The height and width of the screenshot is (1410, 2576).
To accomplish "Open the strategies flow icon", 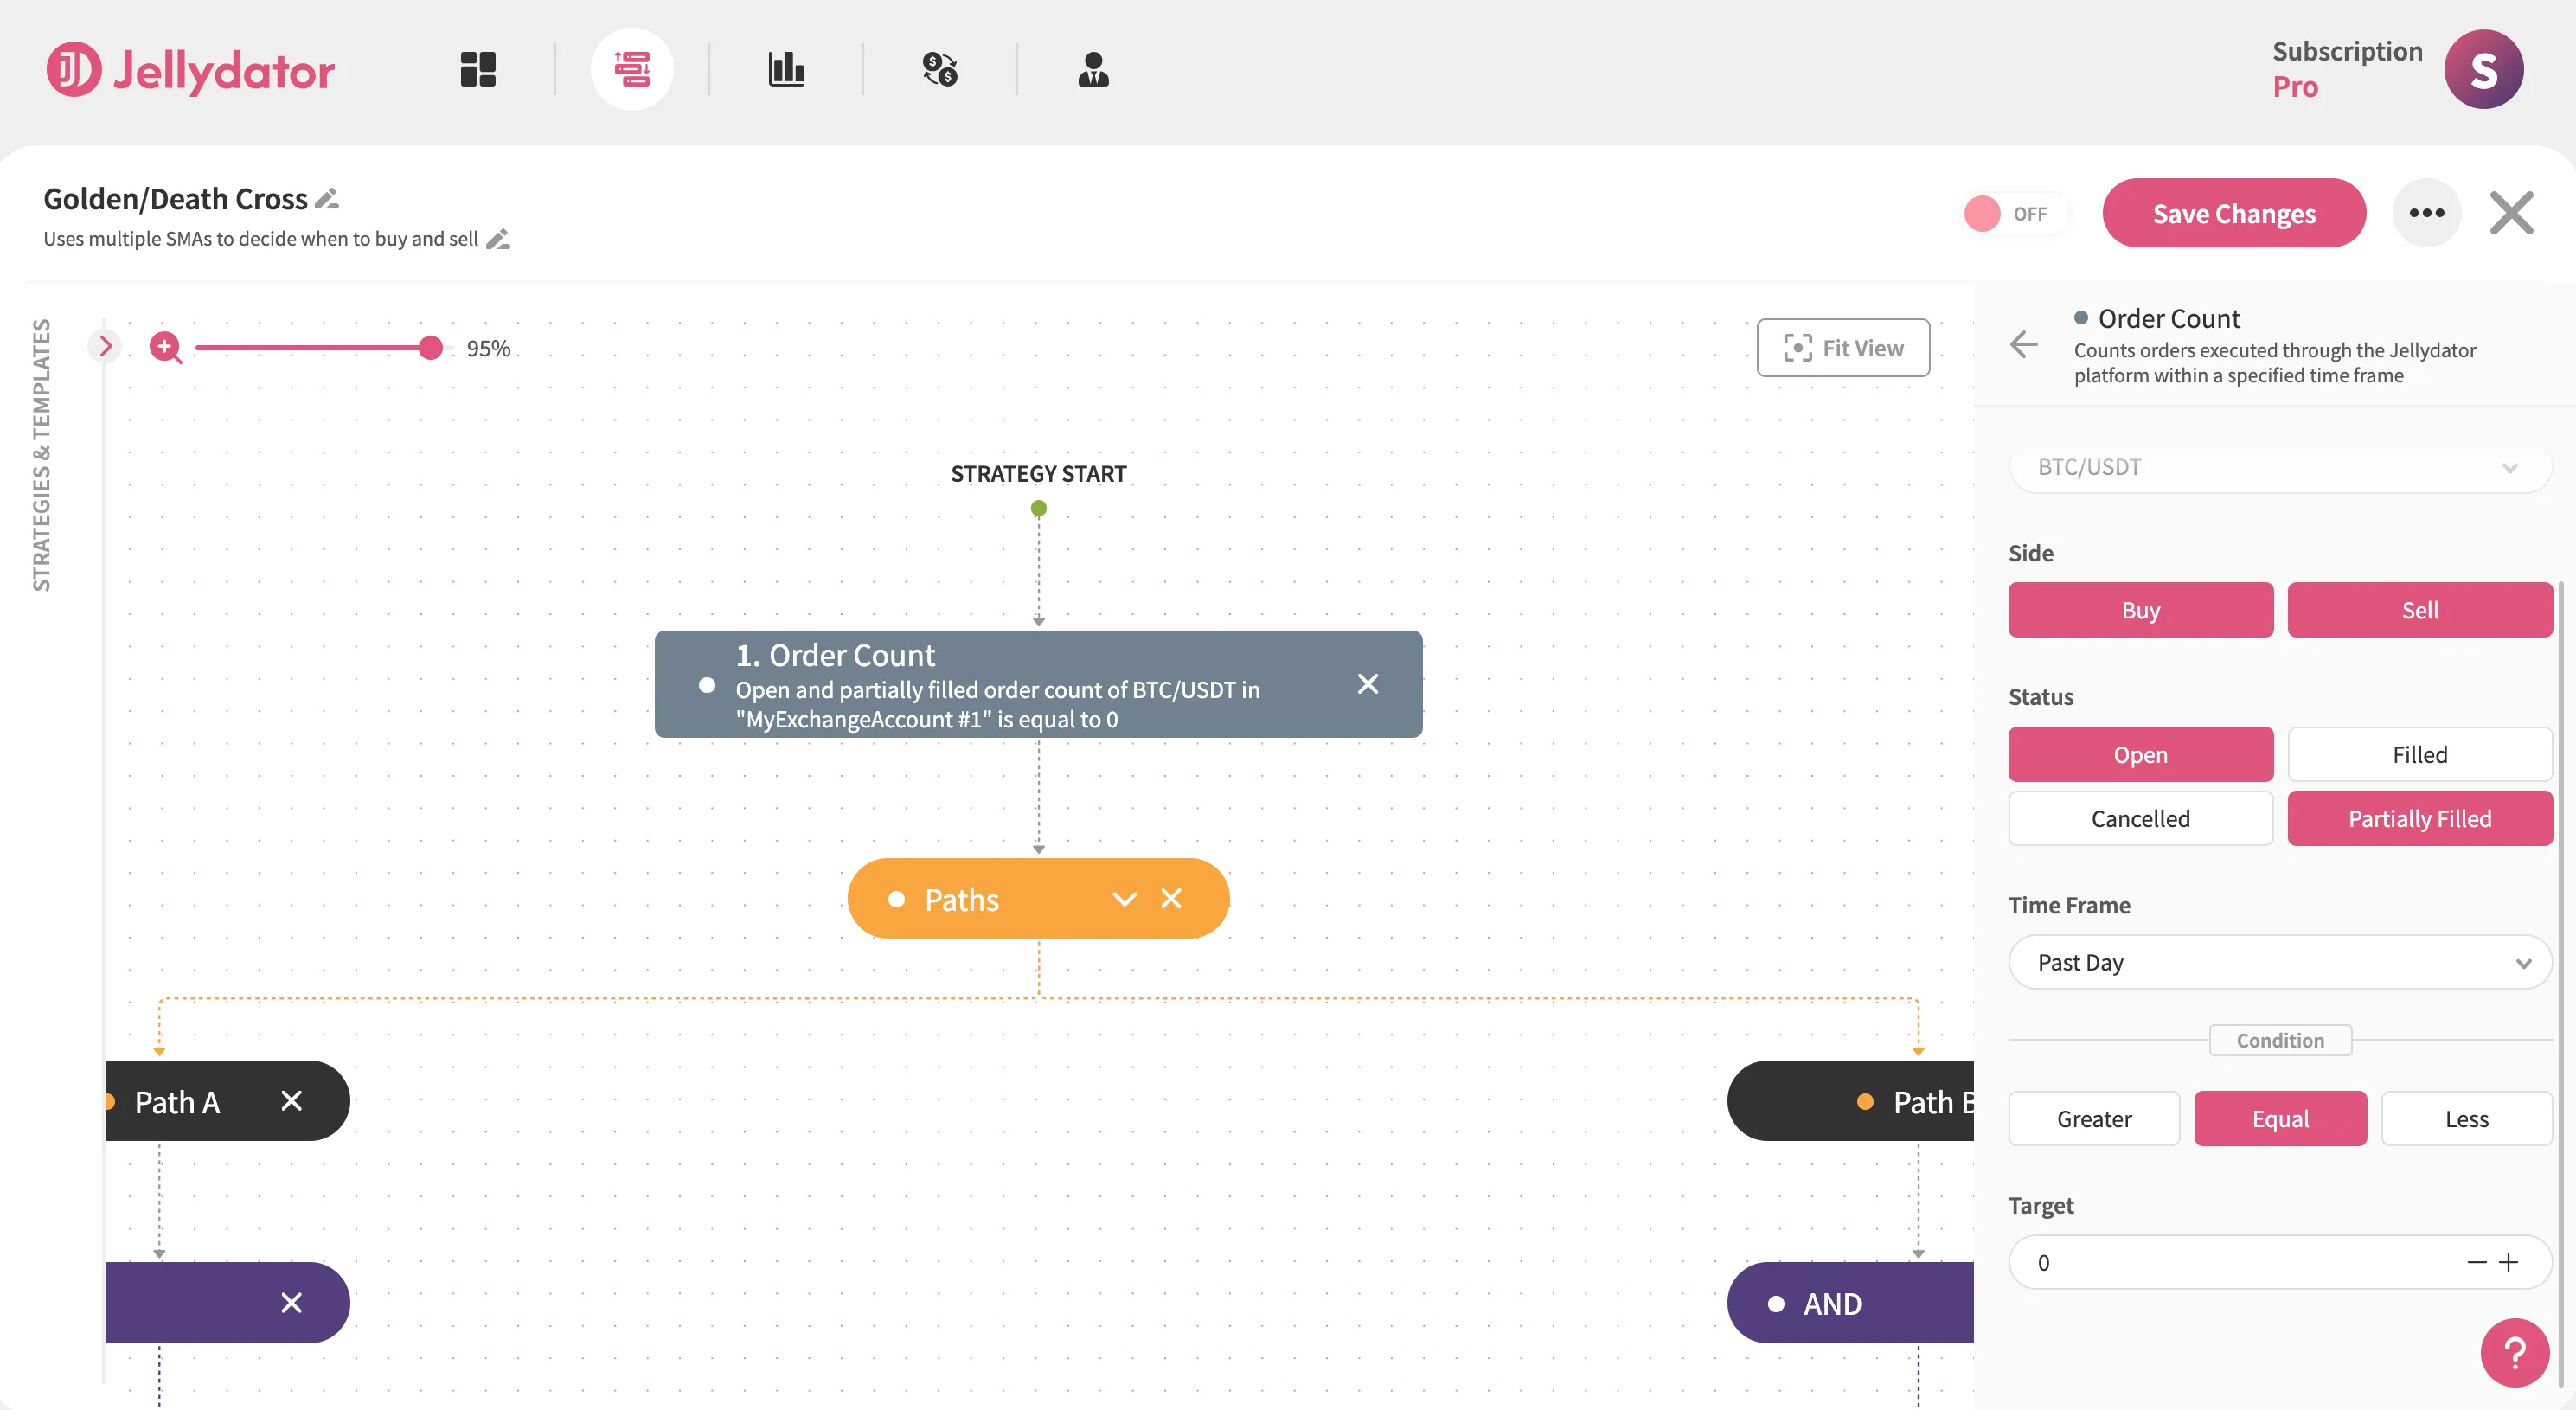I will pos(632,69).
